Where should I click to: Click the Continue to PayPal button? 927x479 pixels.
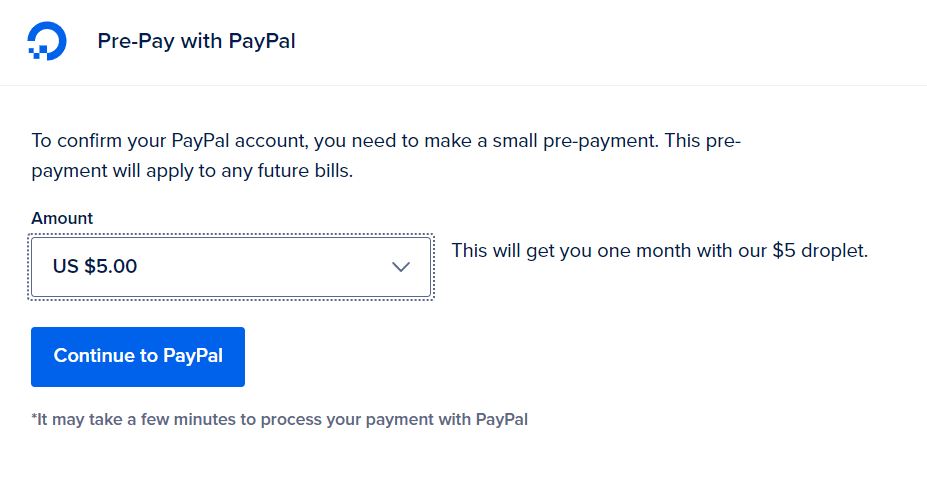click(138, 357)
